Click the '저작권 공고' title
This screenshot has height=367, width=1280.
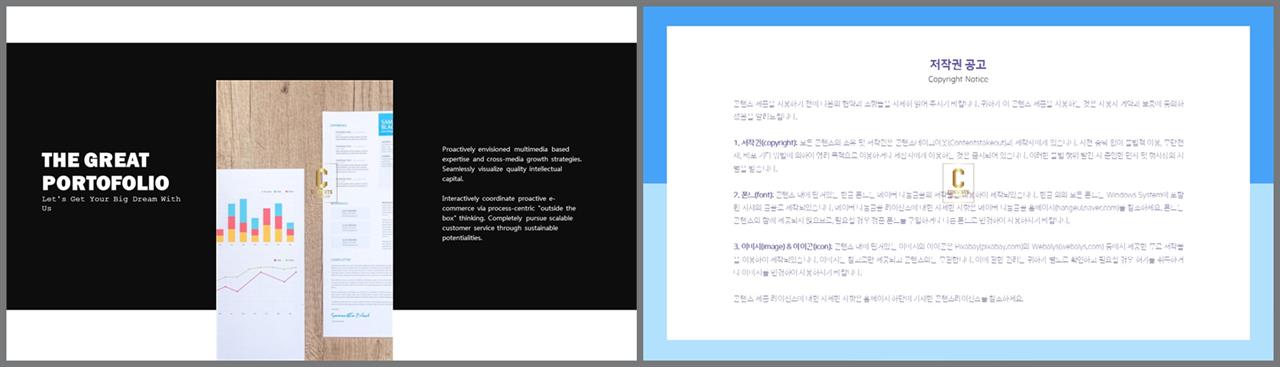pos(958,64)
